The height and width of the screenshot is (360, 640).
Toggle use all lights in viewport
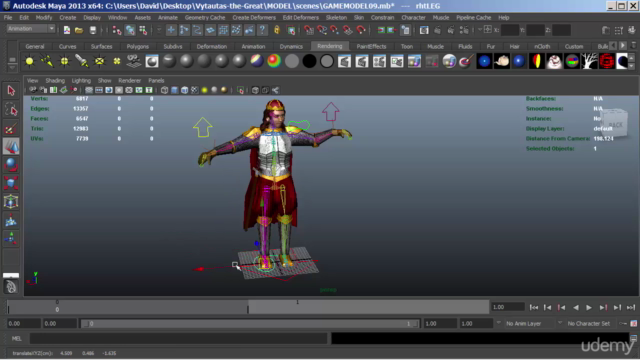coord(204,90)
